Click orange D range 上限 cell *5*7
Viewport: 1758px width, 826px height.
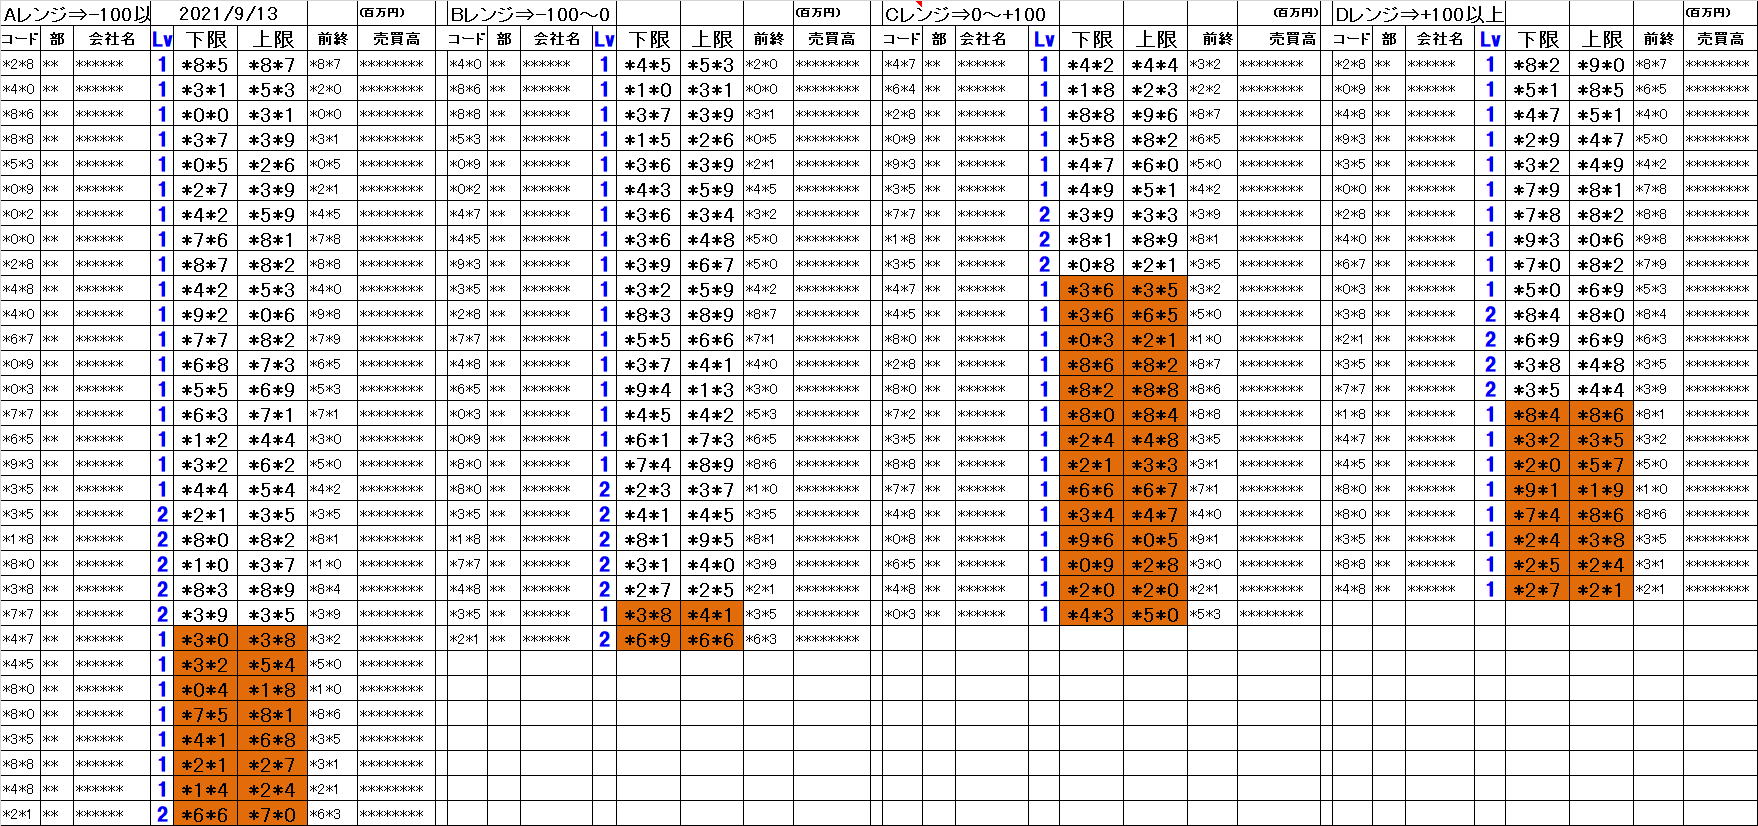point(1602,464)
